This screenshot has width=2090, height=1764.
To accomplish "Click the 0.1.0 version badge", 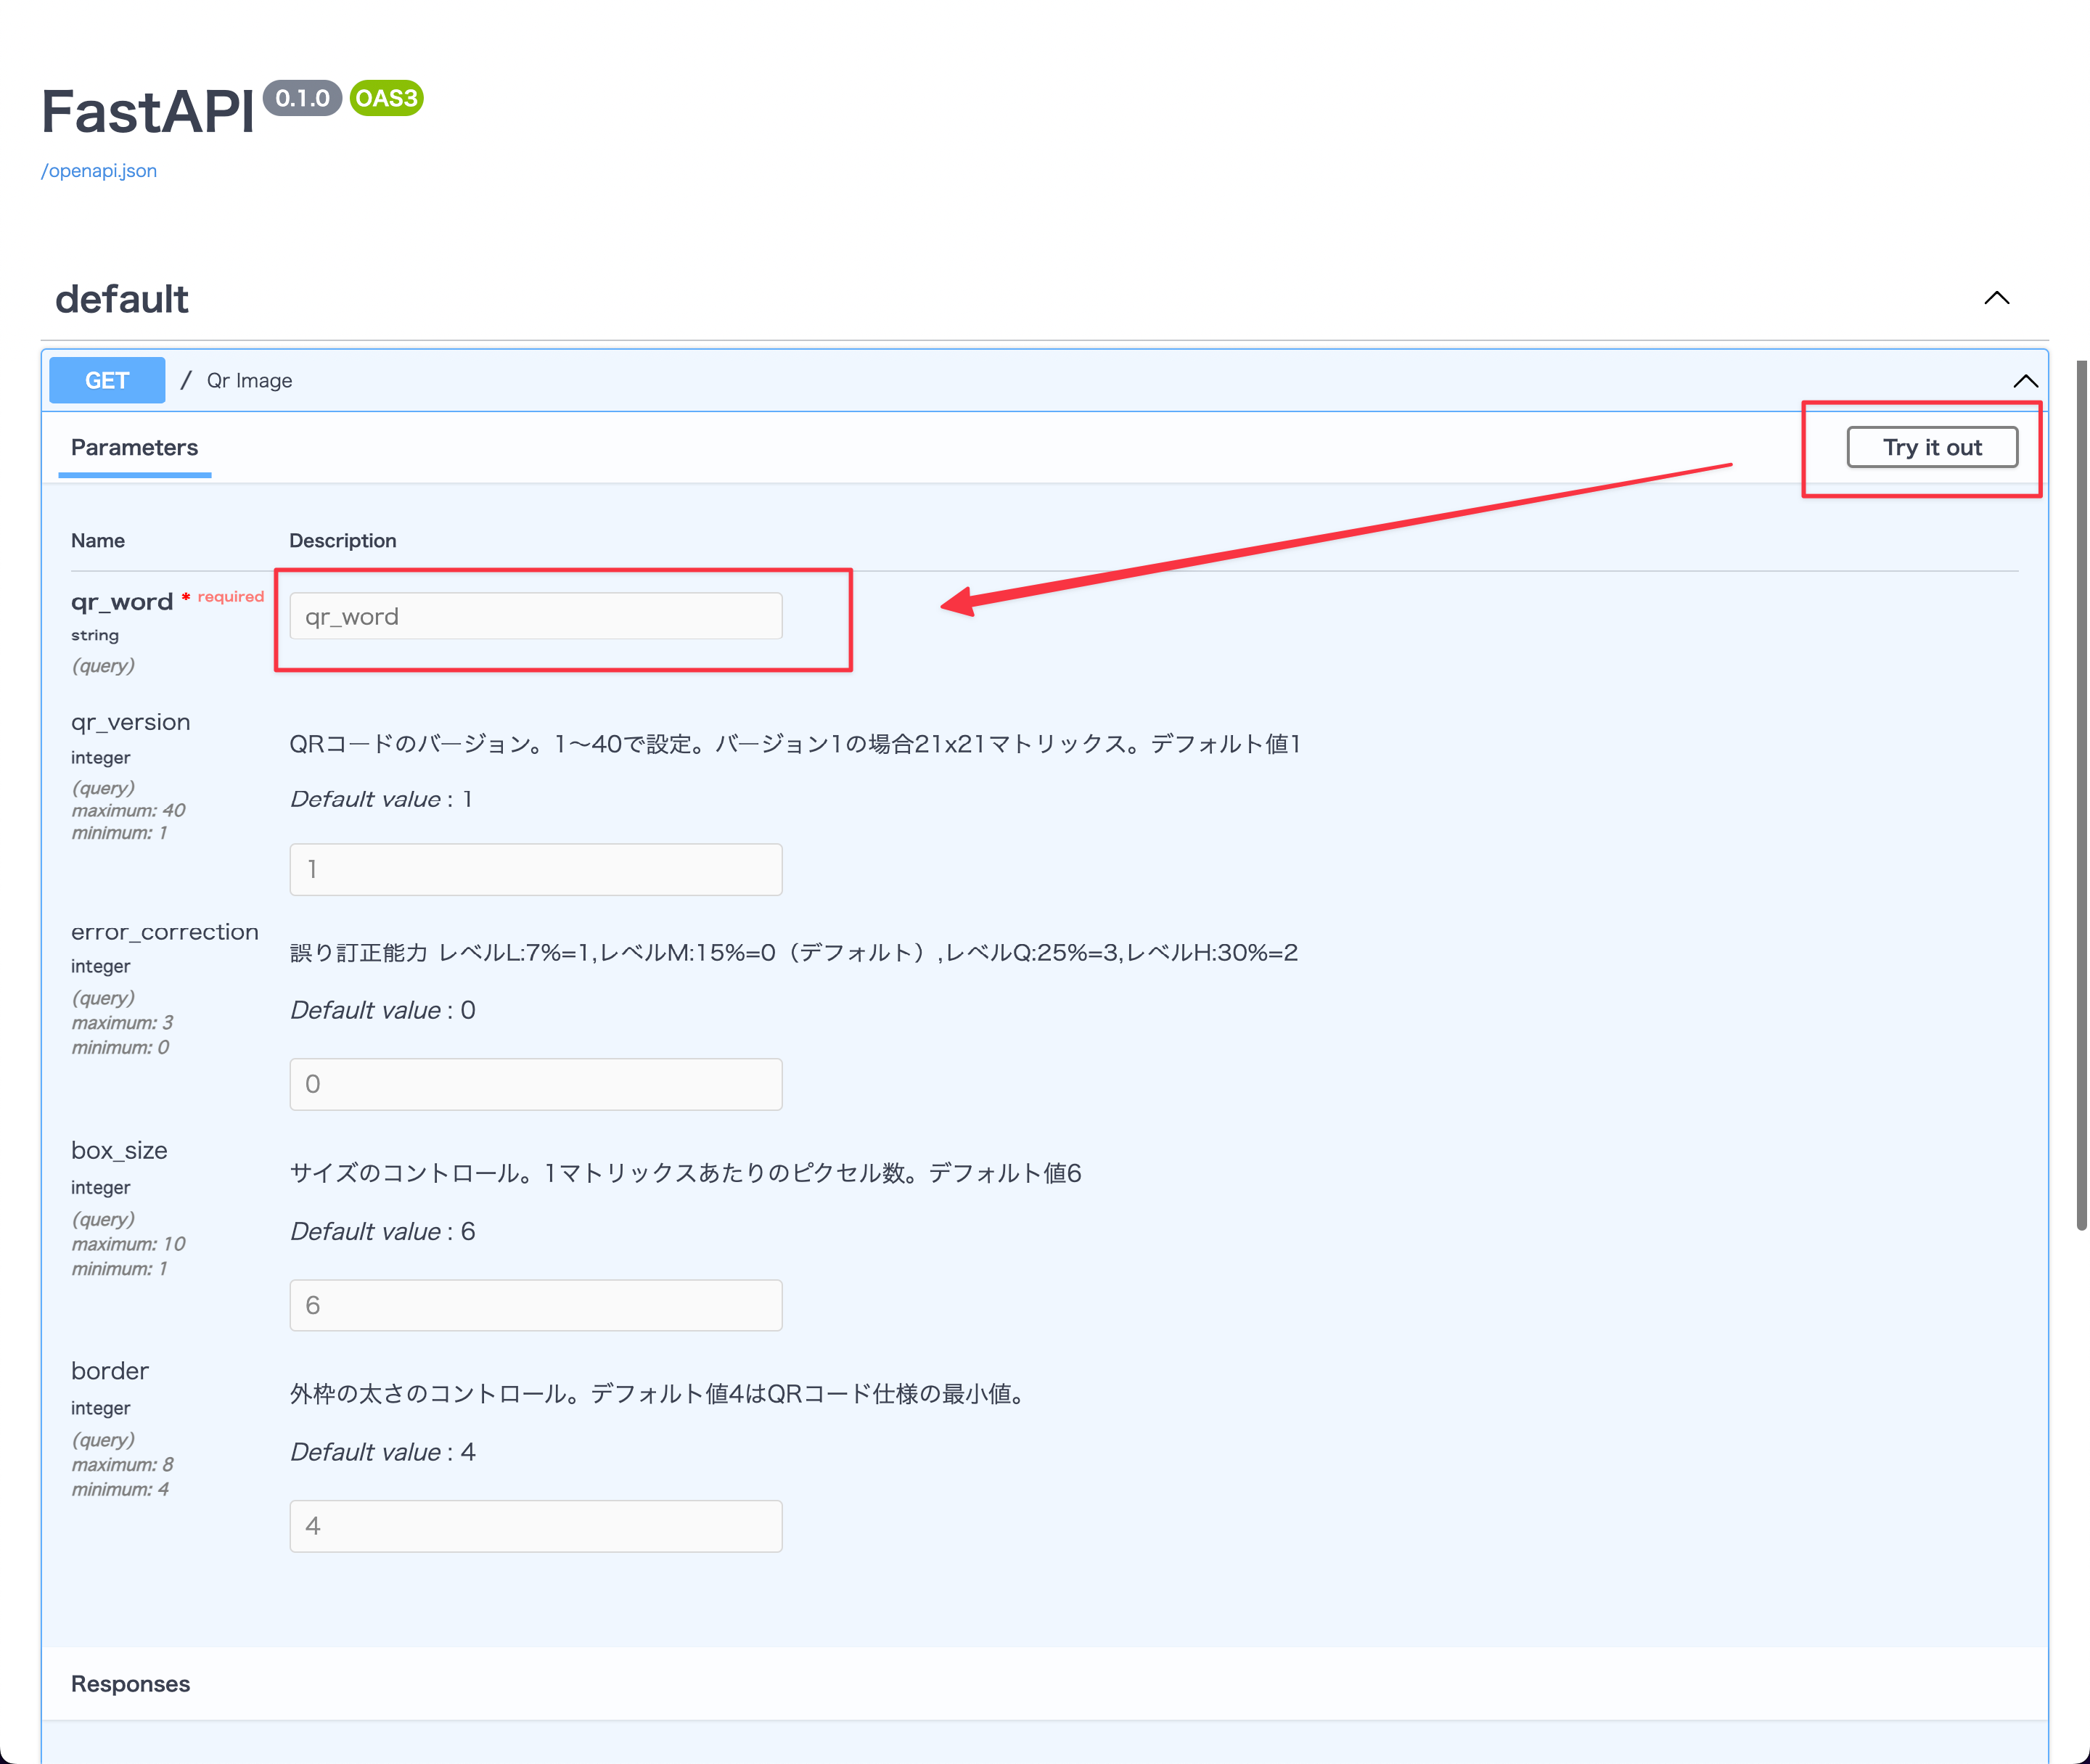I will pos(302,98).
